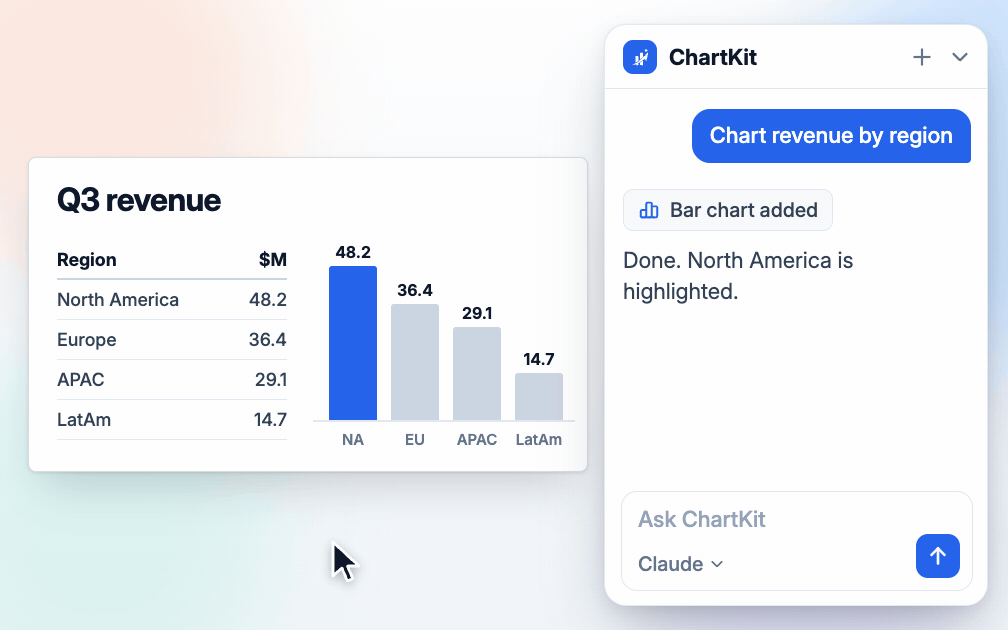Start a new chat with plus icon
1008x630 pixels.
pos(922,57)
